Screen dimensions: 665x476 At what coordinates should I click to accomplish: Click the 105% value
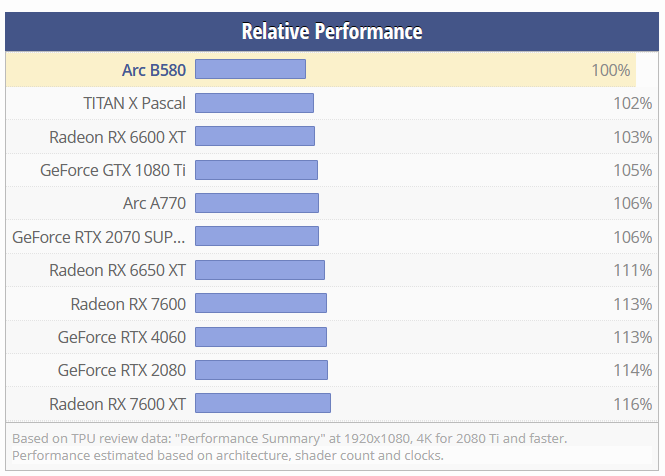[x=633, y=170]
